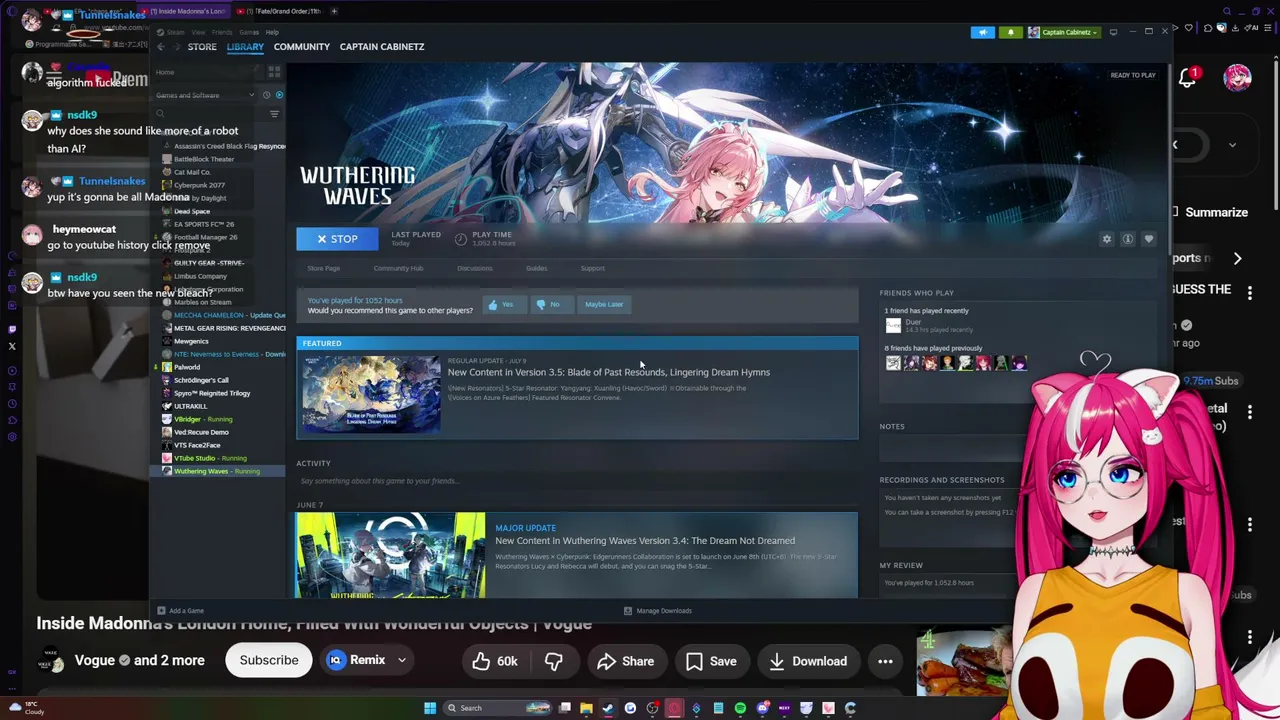Open advanced library filter options

click(x=274, y=114)
